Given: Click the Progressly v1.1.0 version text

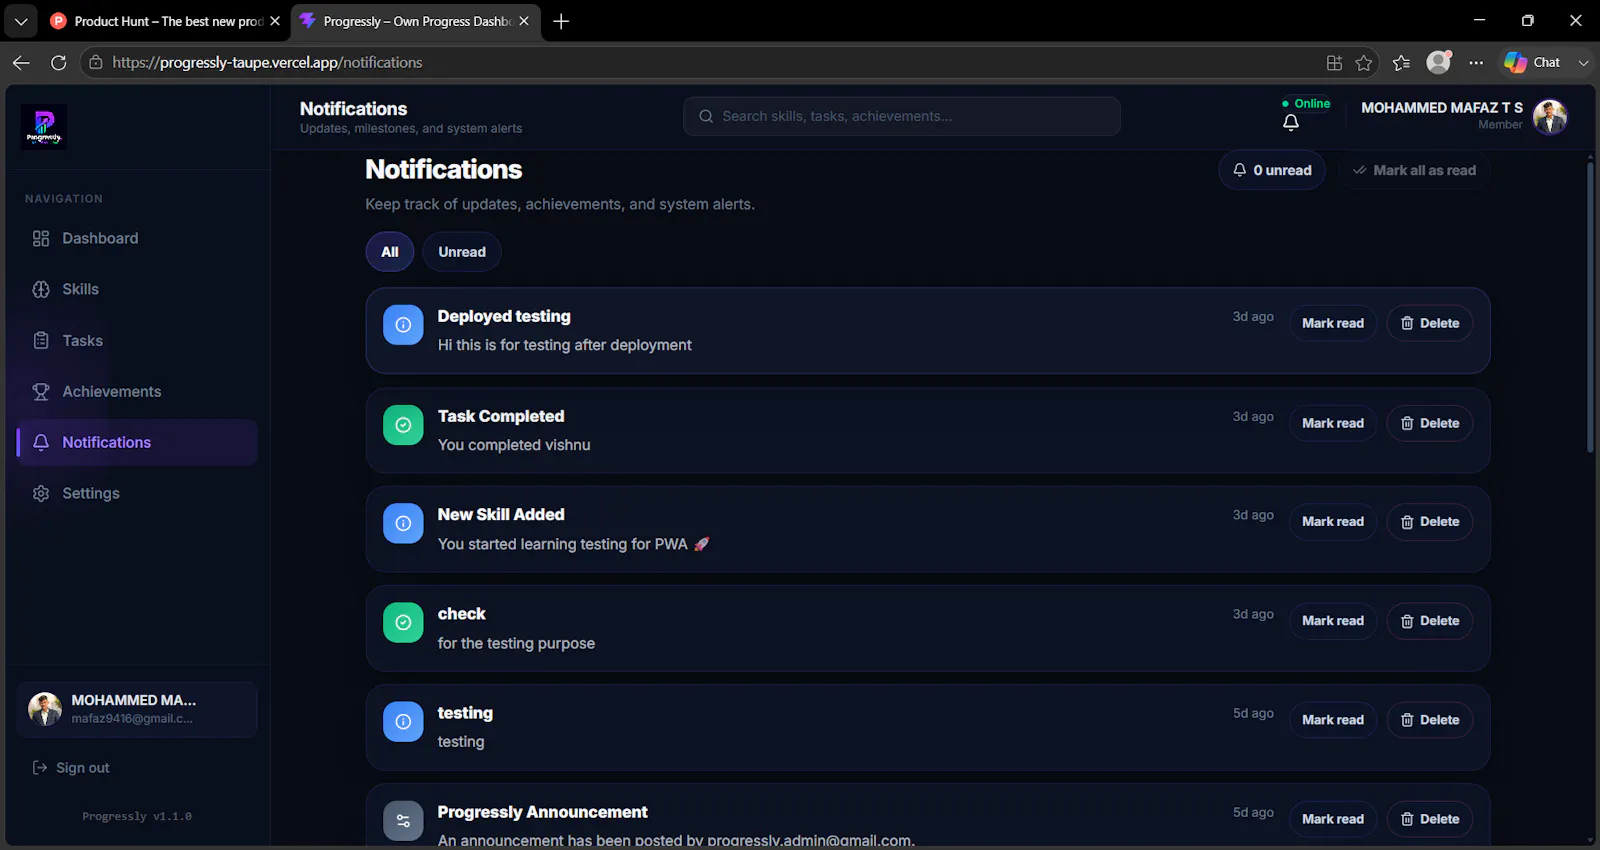Looking at the screenshot, I should pyautogui.click(x=137, y=816).
